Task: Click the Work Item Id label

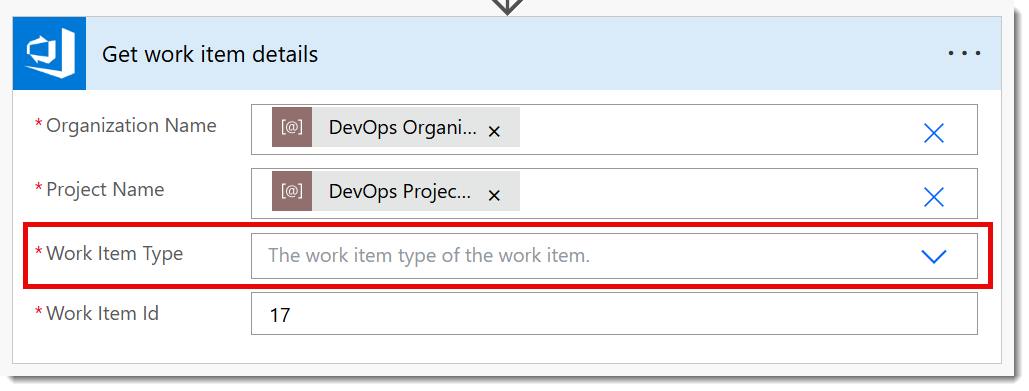Action: click(x=102, y=313)
